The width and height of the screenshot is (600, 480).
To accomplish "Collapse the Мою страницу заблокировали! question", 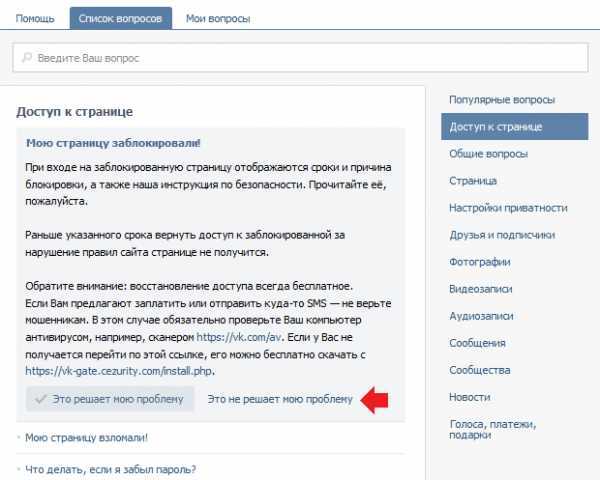I will 113,143.
